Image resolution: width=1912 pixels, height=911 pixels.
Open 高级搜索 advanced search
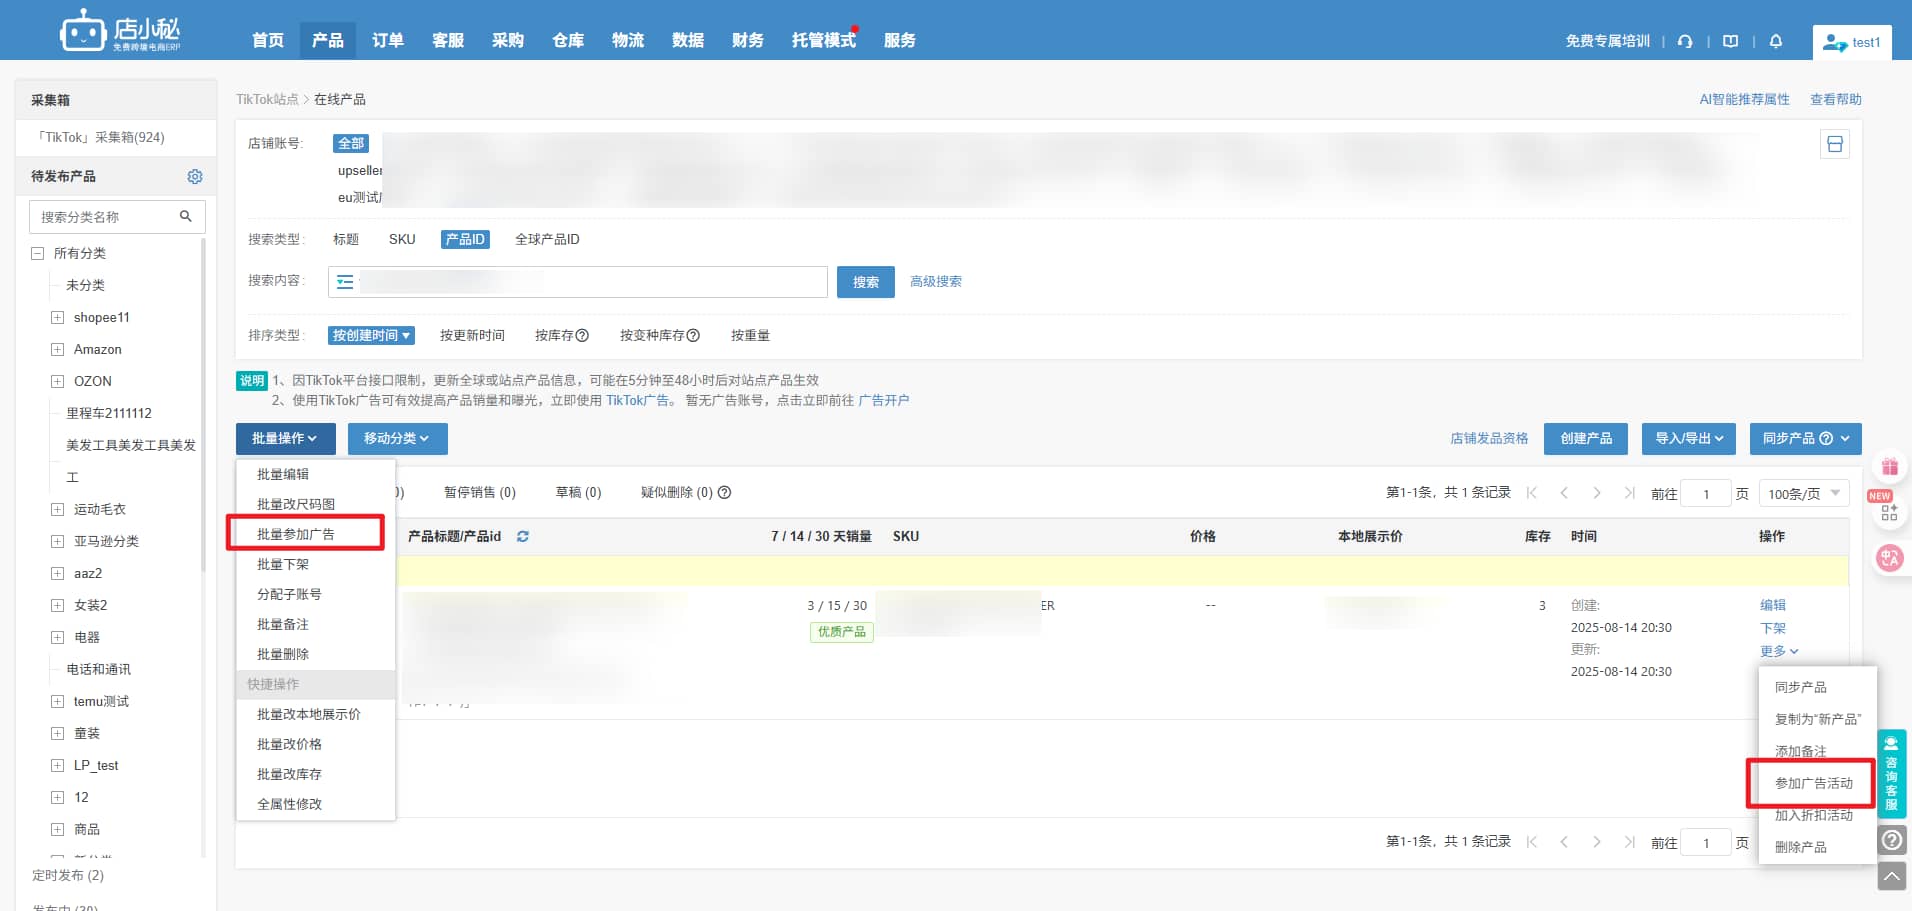tap(935, 281)
